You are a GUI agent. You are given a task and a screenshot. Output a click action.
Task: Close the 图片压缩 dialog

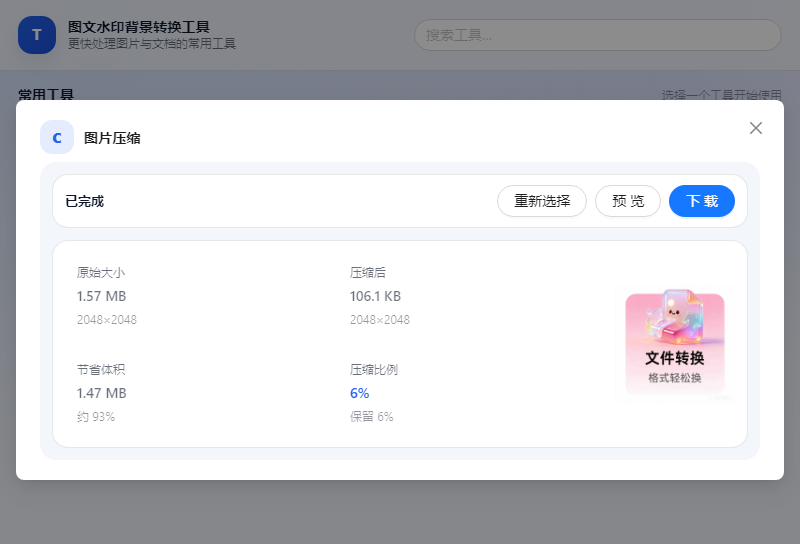point(756,128)
